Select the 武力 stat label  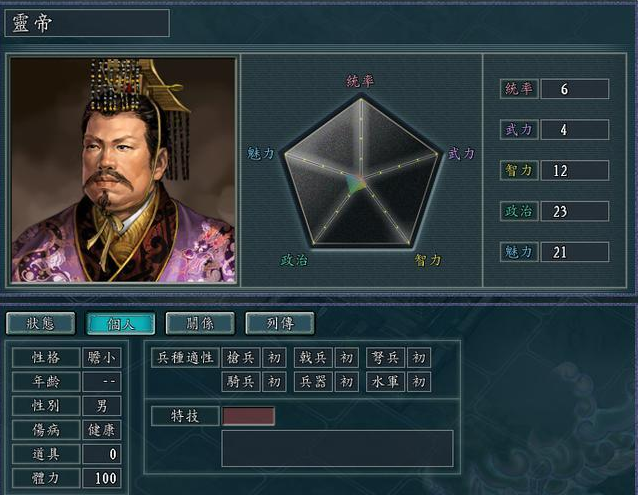click(519, 130)
